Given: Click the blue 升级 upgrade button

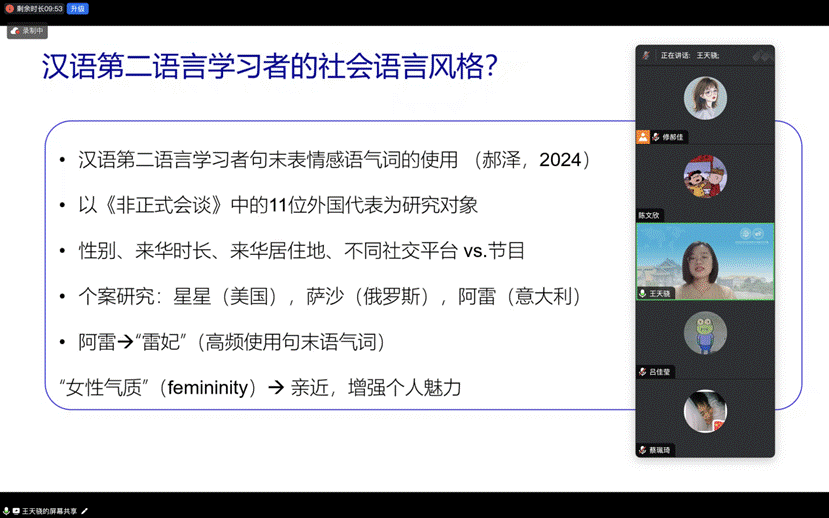Looking at the screenshot, I should tap(77, 8).
